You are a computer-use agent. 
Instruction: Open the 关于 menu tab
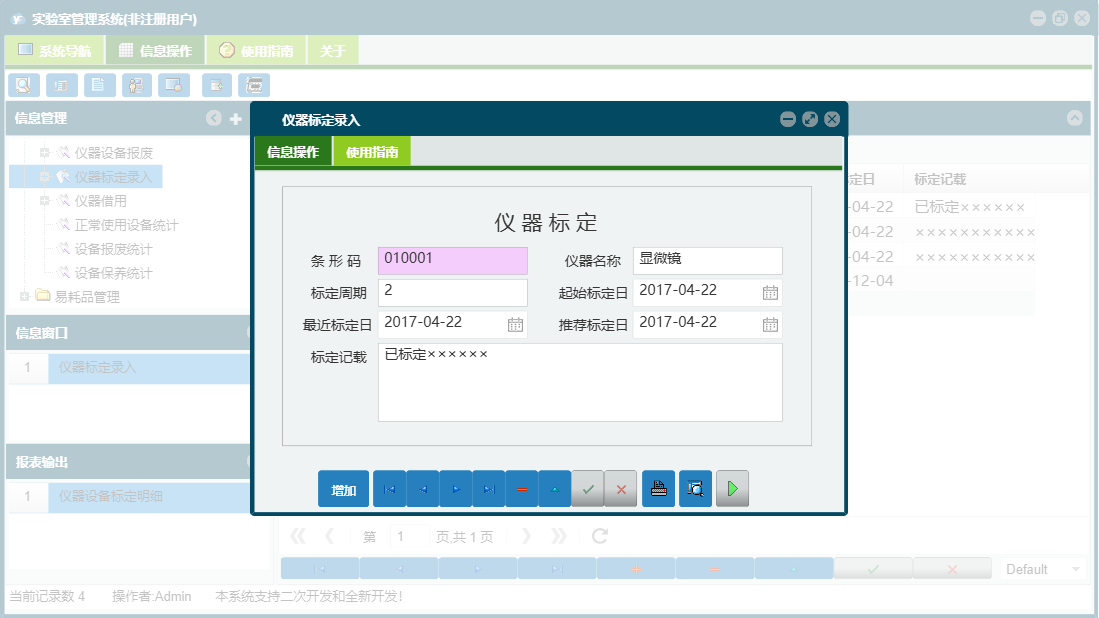(x=332, y=49)
